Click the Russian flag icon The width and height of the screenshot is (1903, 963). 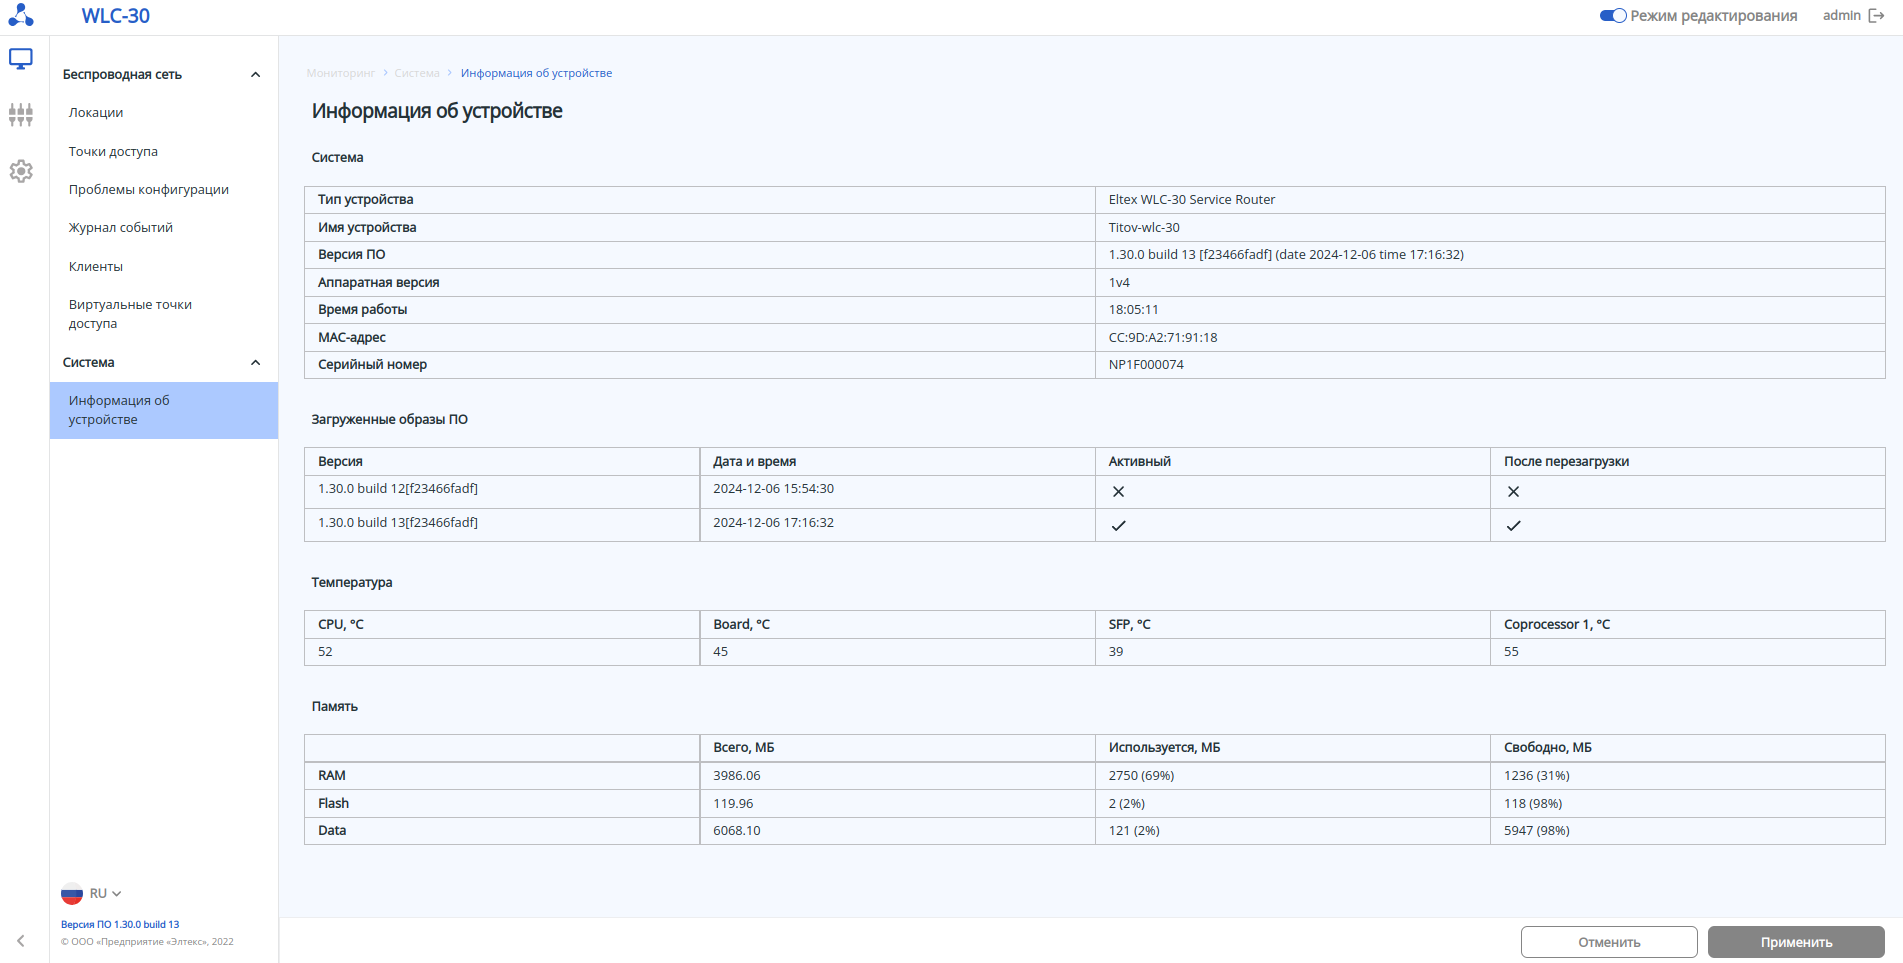click(72, 894)
